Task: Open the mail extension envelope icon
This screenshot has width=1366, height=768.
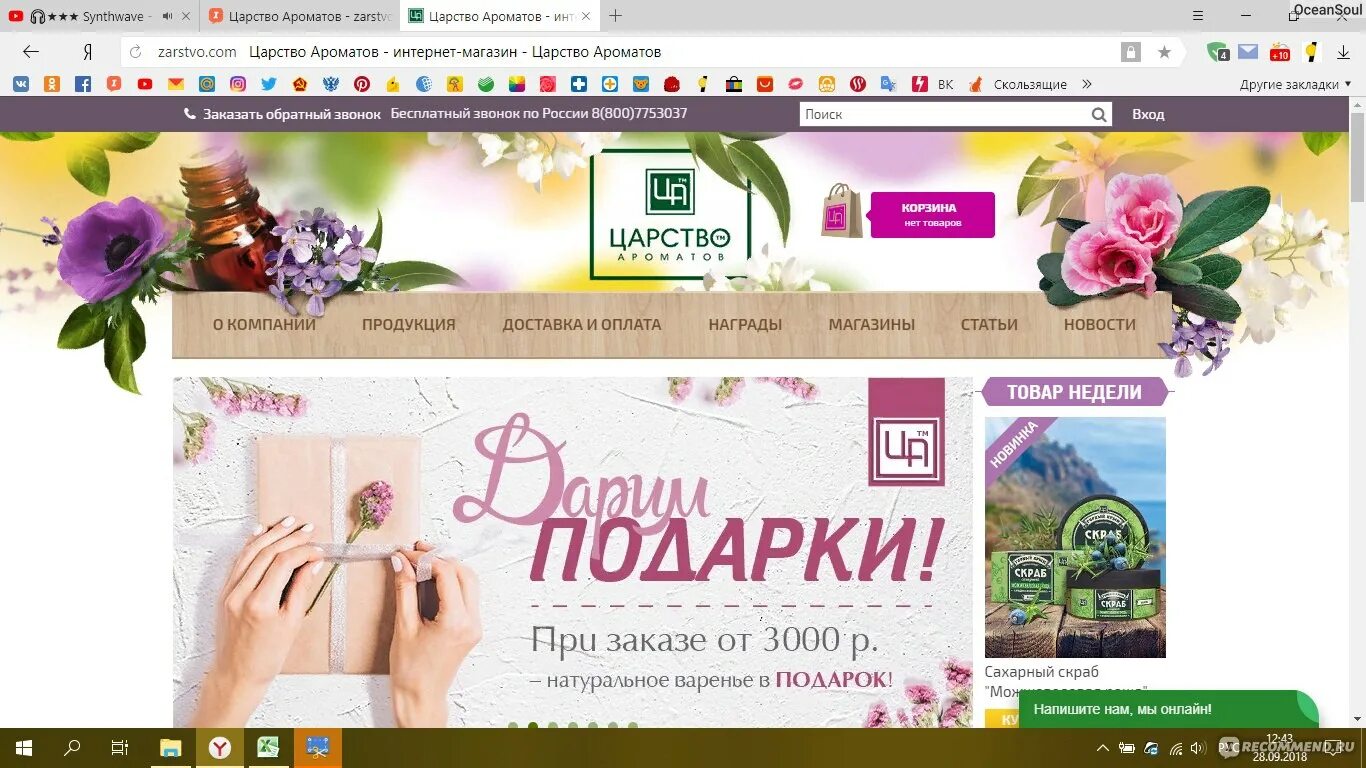Action: tap(1248, 52)
